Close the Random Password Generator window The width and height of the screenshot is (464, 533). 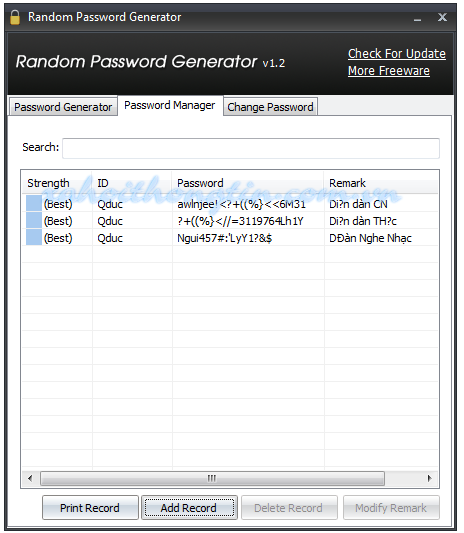pyautogui.click(x=442, y=17)
